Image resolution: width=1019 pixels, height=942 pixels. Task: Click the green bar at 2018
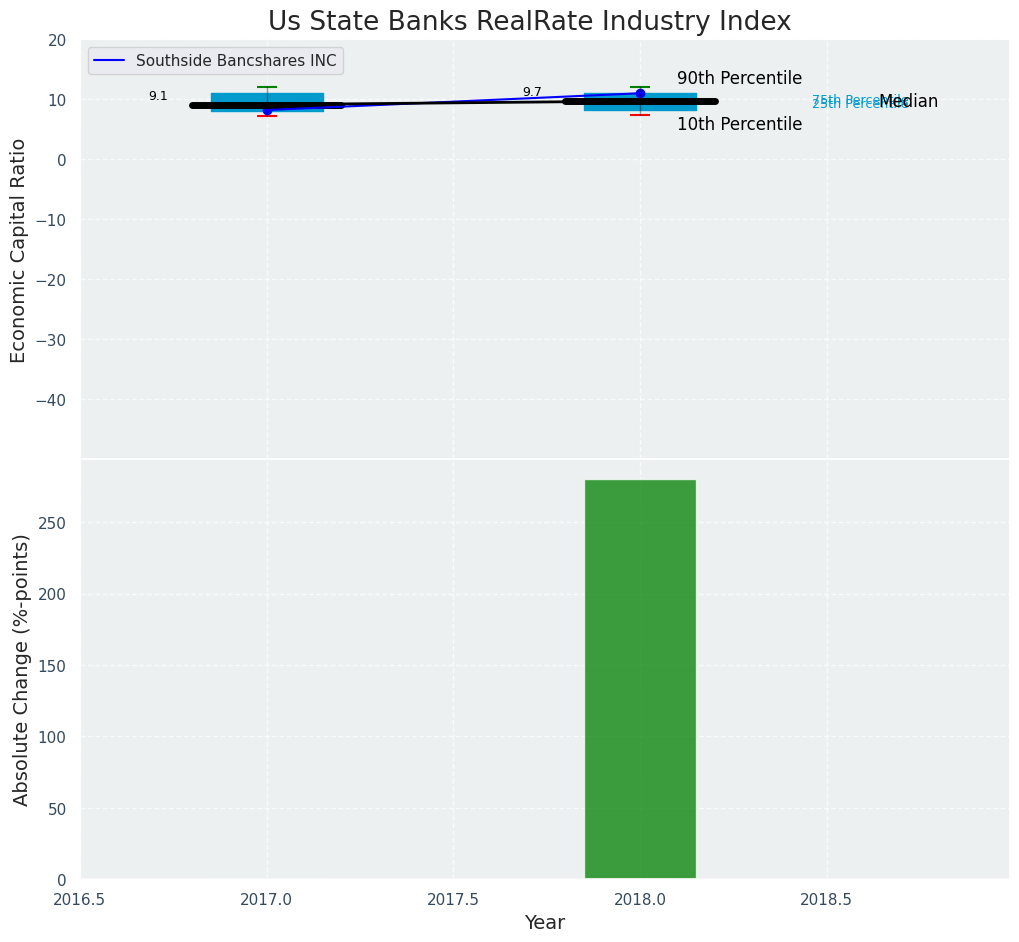click(x=640, y=679)
